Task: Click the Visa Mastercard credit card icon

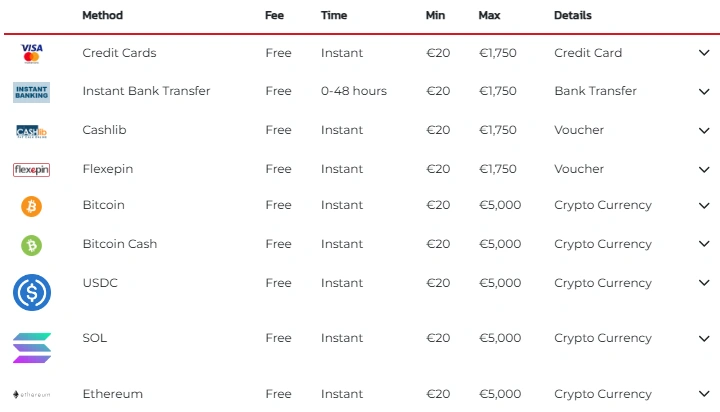Action: [32, 53]
